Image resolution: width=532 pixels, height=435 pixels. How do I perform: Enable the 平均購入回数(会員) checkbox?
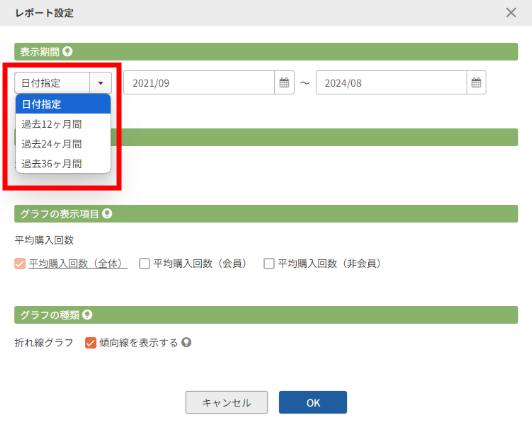145,264
